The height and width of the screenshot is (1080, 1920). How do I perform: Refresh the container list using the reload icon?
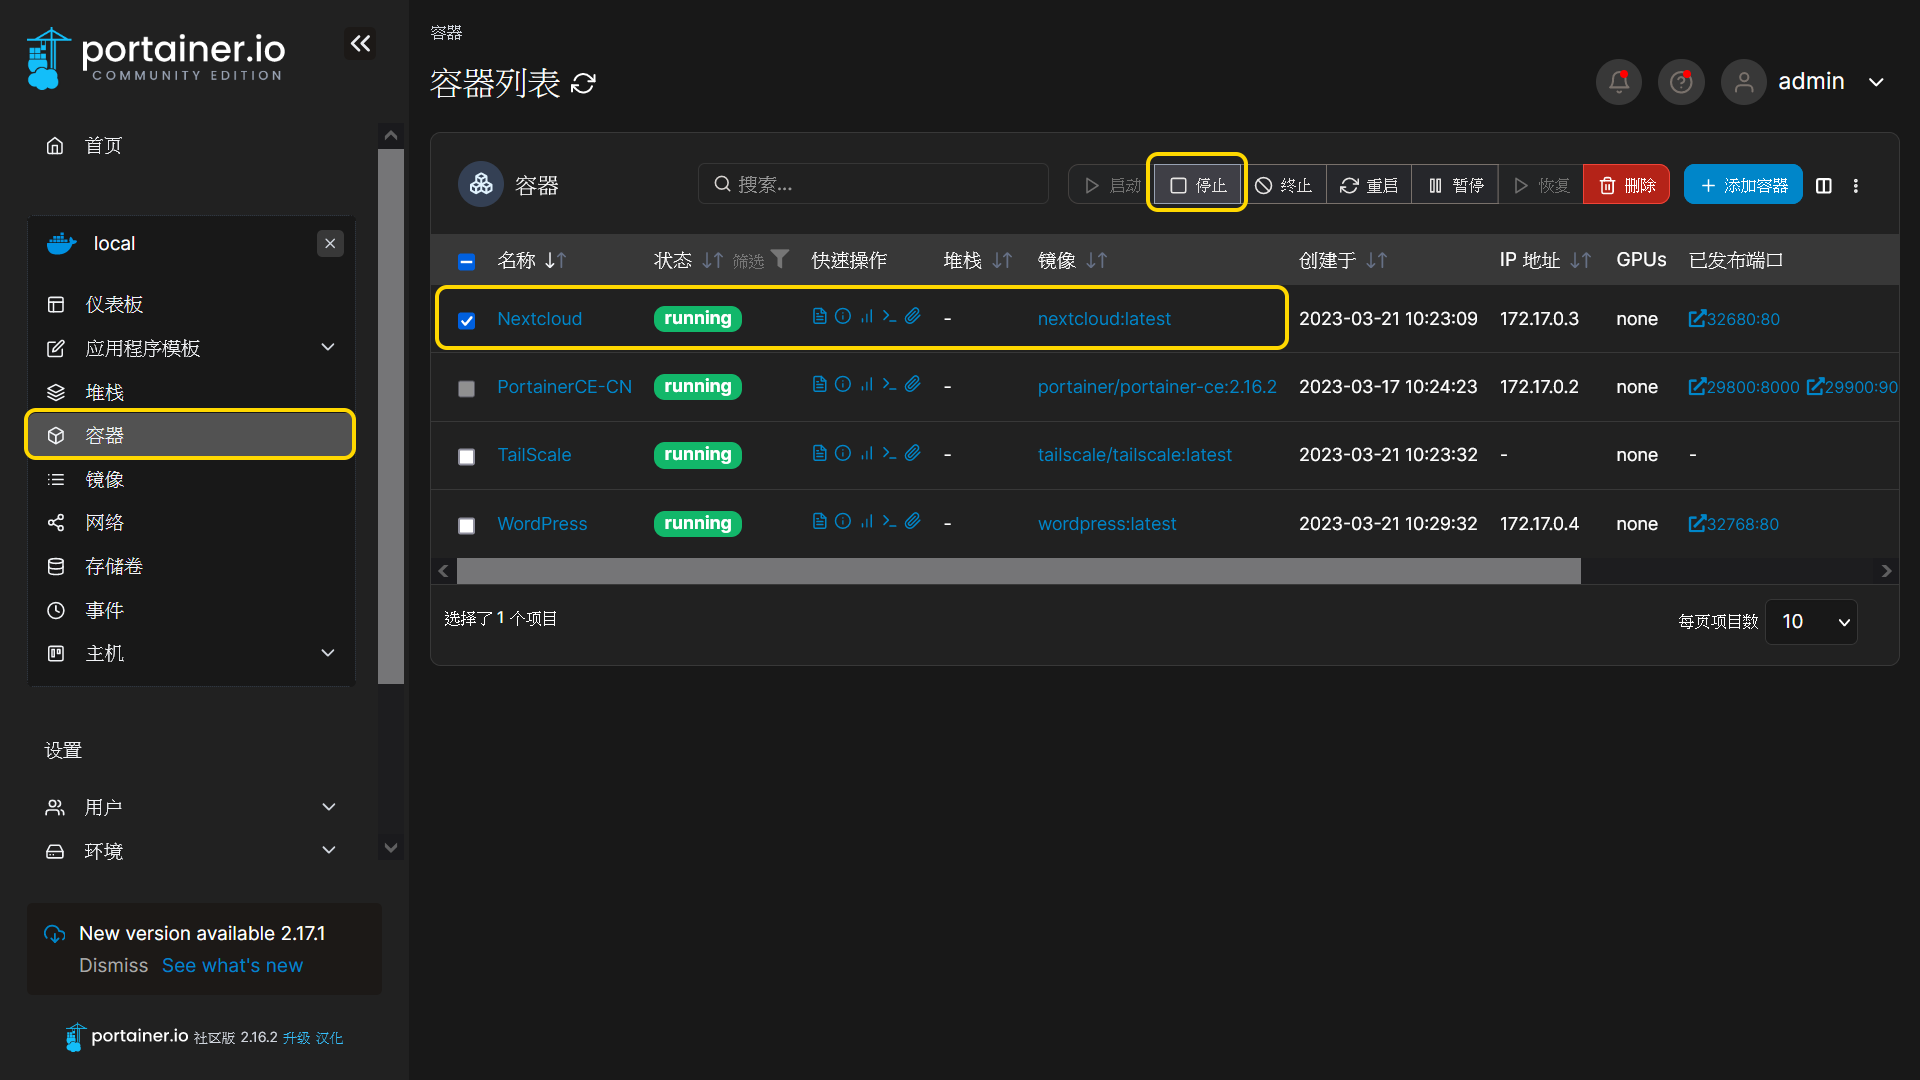[x=583, y=84]
